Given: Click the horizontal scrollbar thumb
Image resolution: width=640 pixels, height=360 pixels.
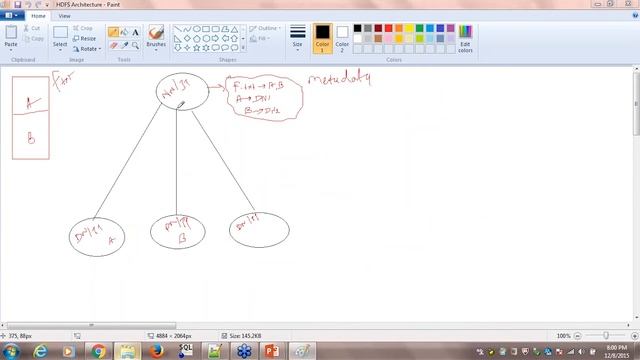Looking at the screenshot, I should [91, 325].
